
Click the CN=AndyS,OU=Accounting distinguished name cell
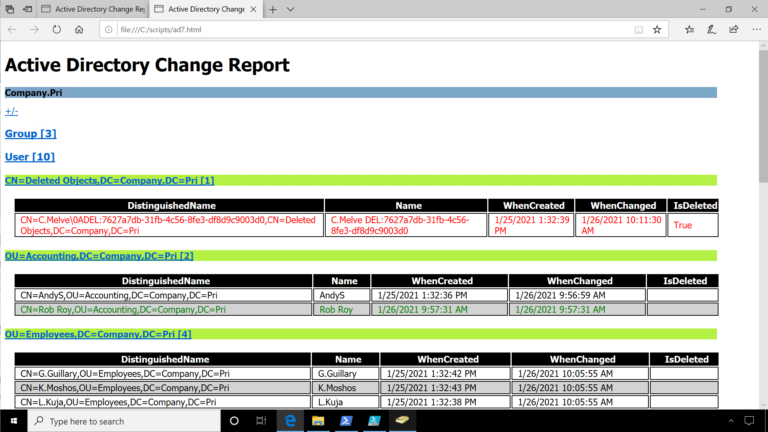[164, 295]
